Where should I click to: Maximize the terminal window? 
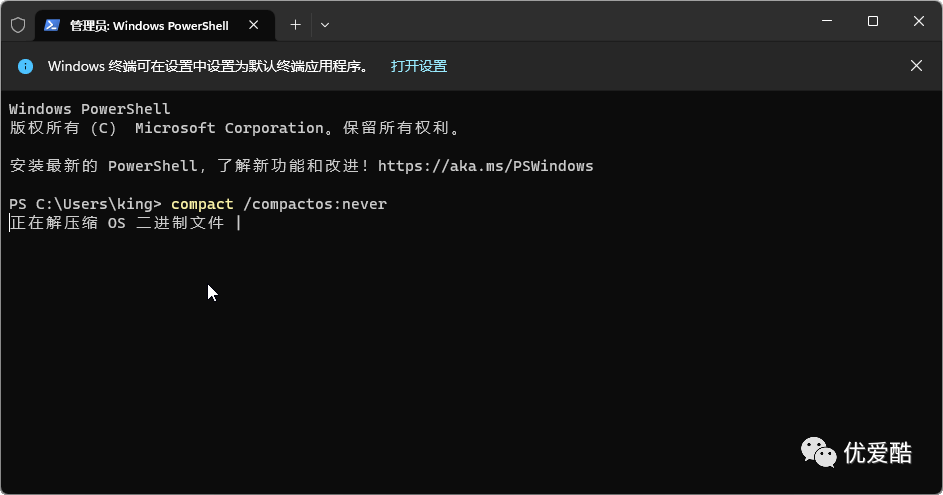click(873, 21)
